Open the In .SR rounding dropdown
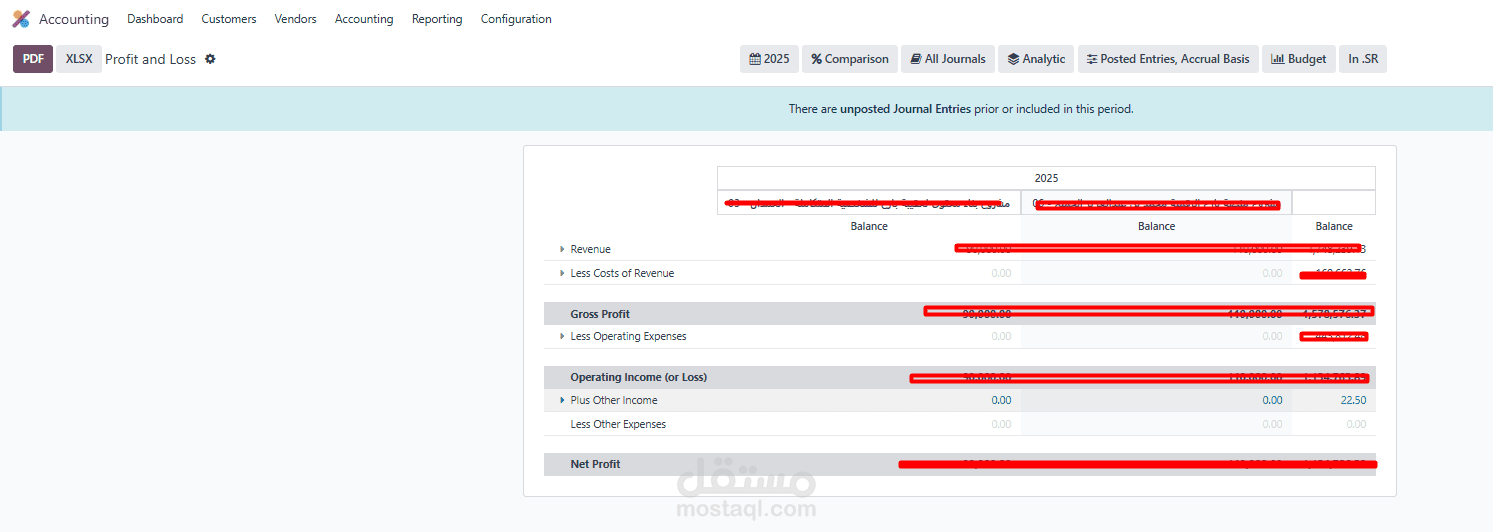 coord(1363,59)
